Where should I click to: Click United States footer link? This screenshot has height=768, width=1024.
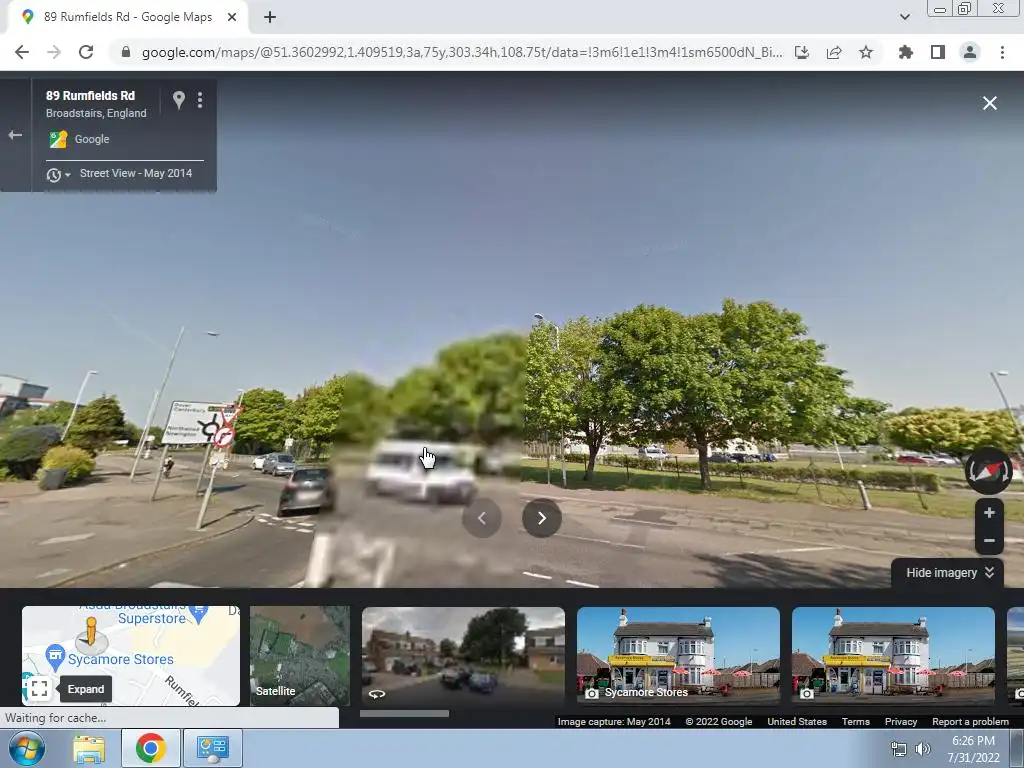[x=797, y=722]
